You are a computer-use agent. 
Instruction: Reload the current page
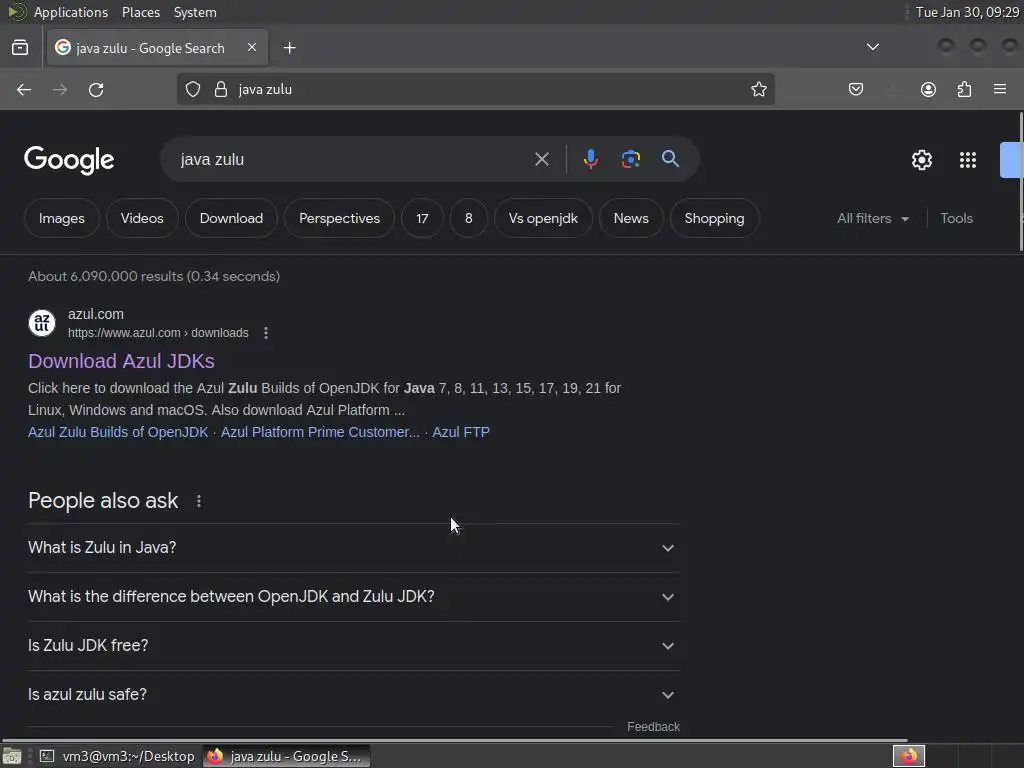96,89
